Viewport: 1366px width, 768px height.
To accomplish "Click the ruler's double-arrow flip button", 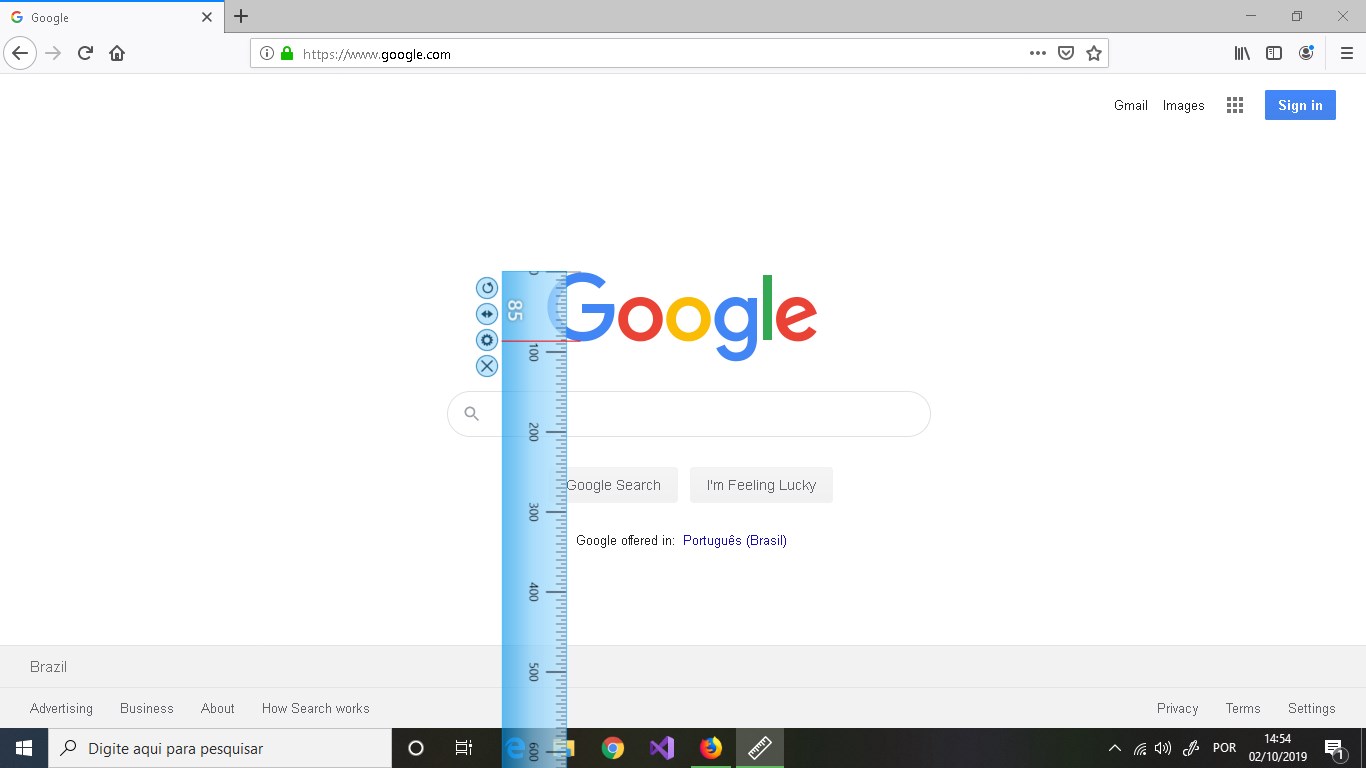I will [487, 314].
